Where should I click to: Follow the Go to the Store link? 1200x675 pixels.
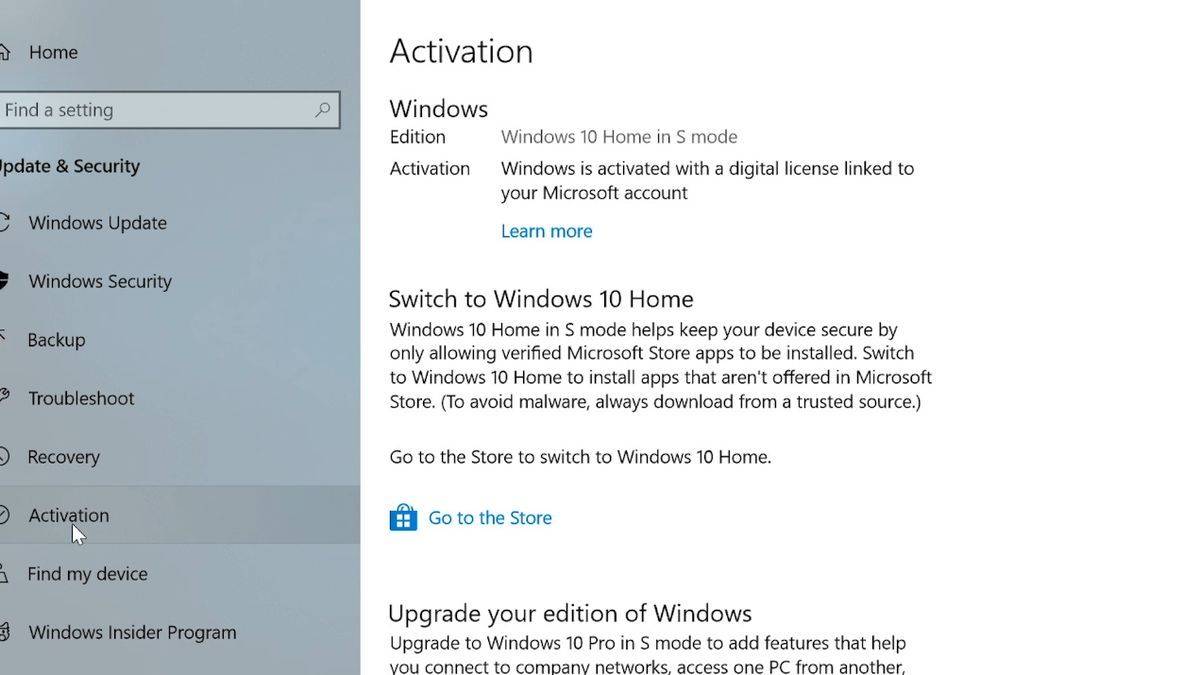489,517
